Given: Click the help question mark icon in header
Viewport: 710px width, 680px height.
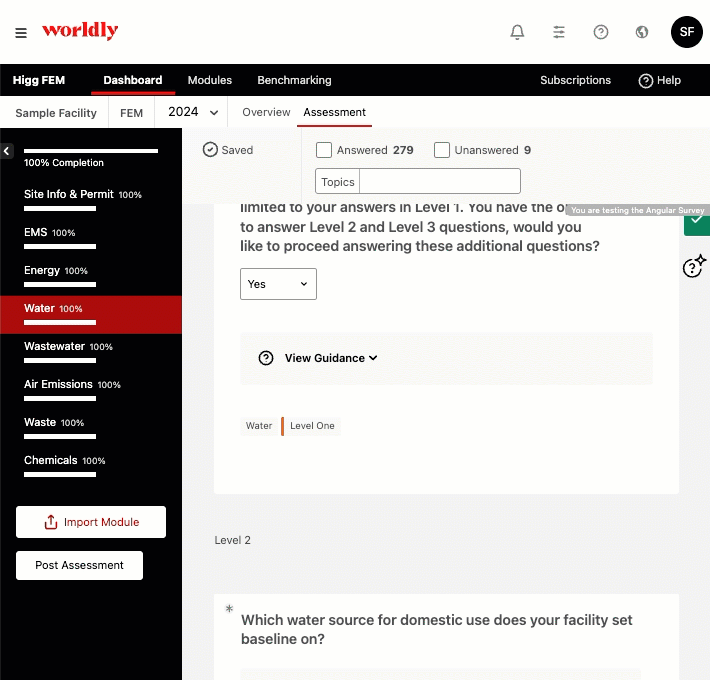Looking at the screenshot, I should pyautogui.click(x=601, y=32).
